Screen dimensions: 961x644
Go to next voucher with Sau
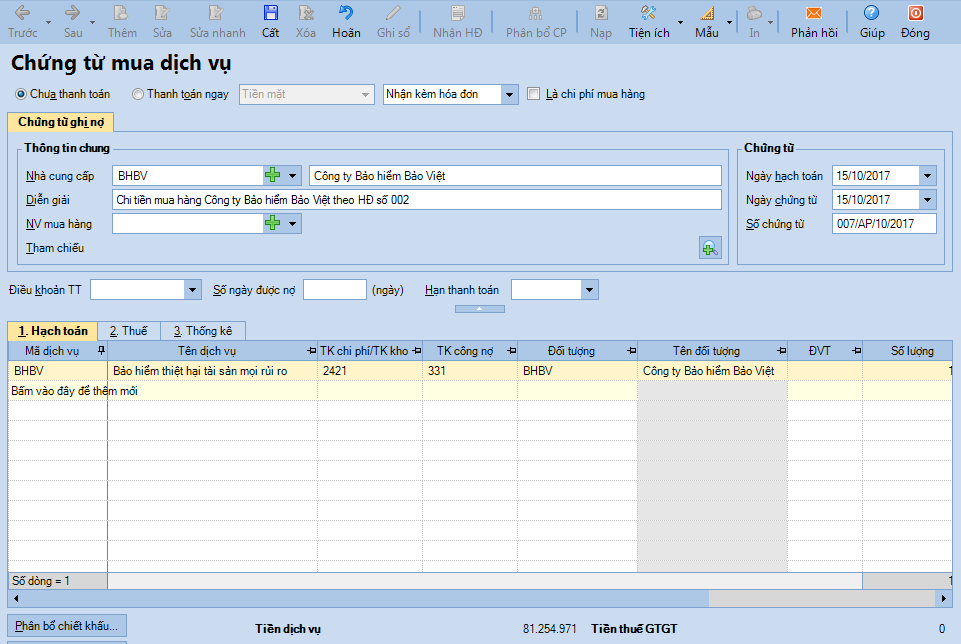73,21
